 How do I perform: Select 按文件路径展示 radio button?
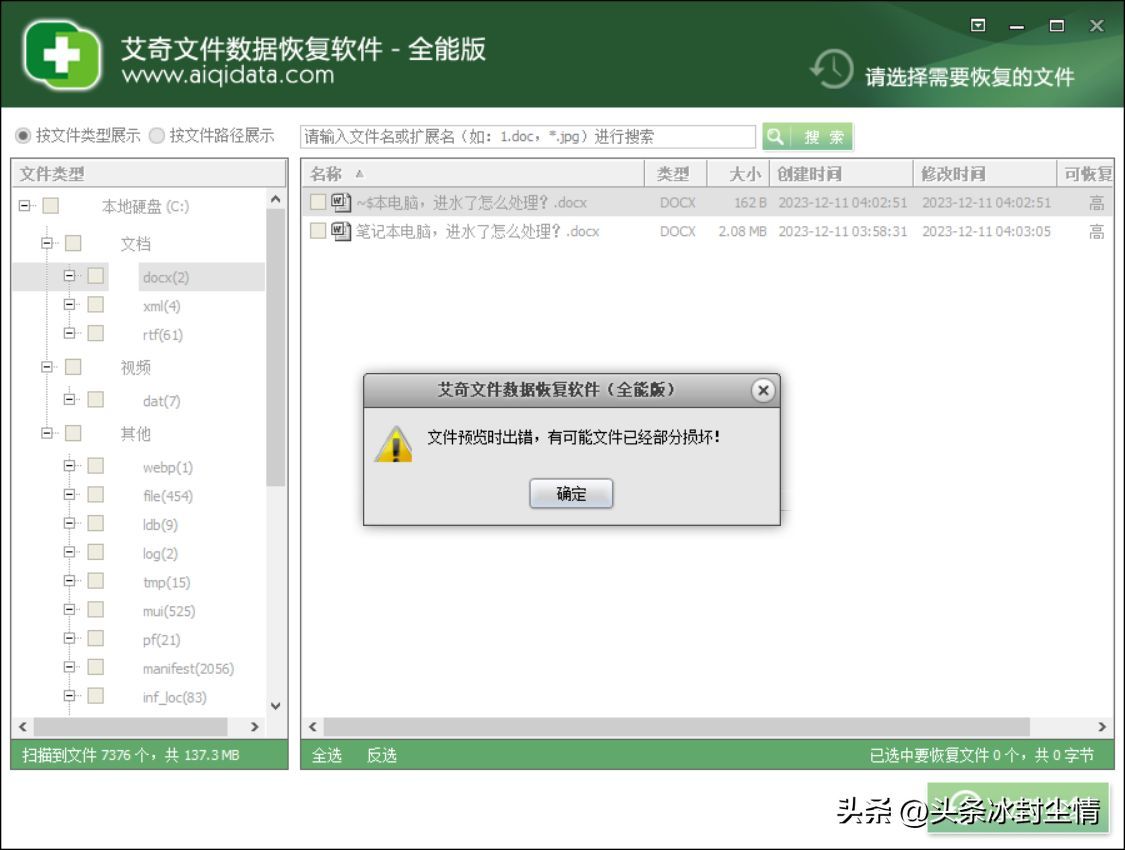tap(156, 136)
